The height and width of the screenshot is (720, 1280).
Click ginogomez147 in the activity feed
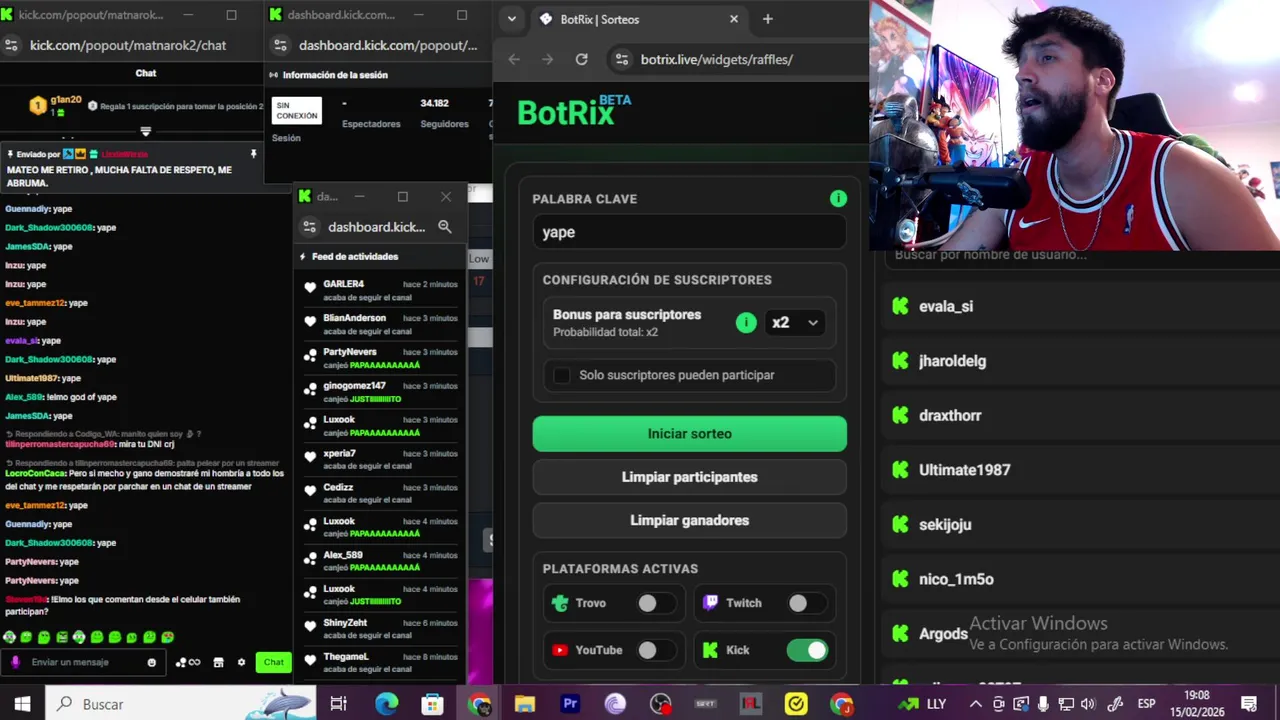[354, 386]
